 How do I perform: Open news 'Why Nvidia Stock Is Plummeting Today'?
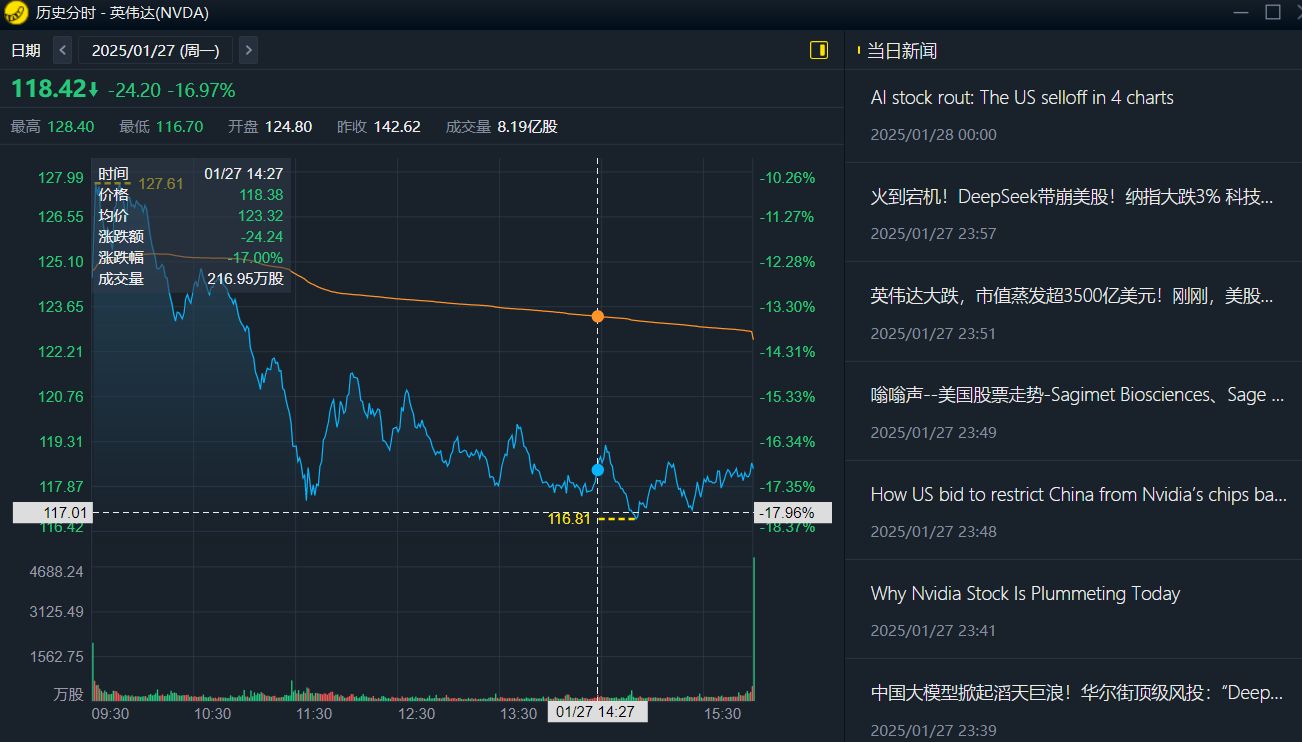1025,593
